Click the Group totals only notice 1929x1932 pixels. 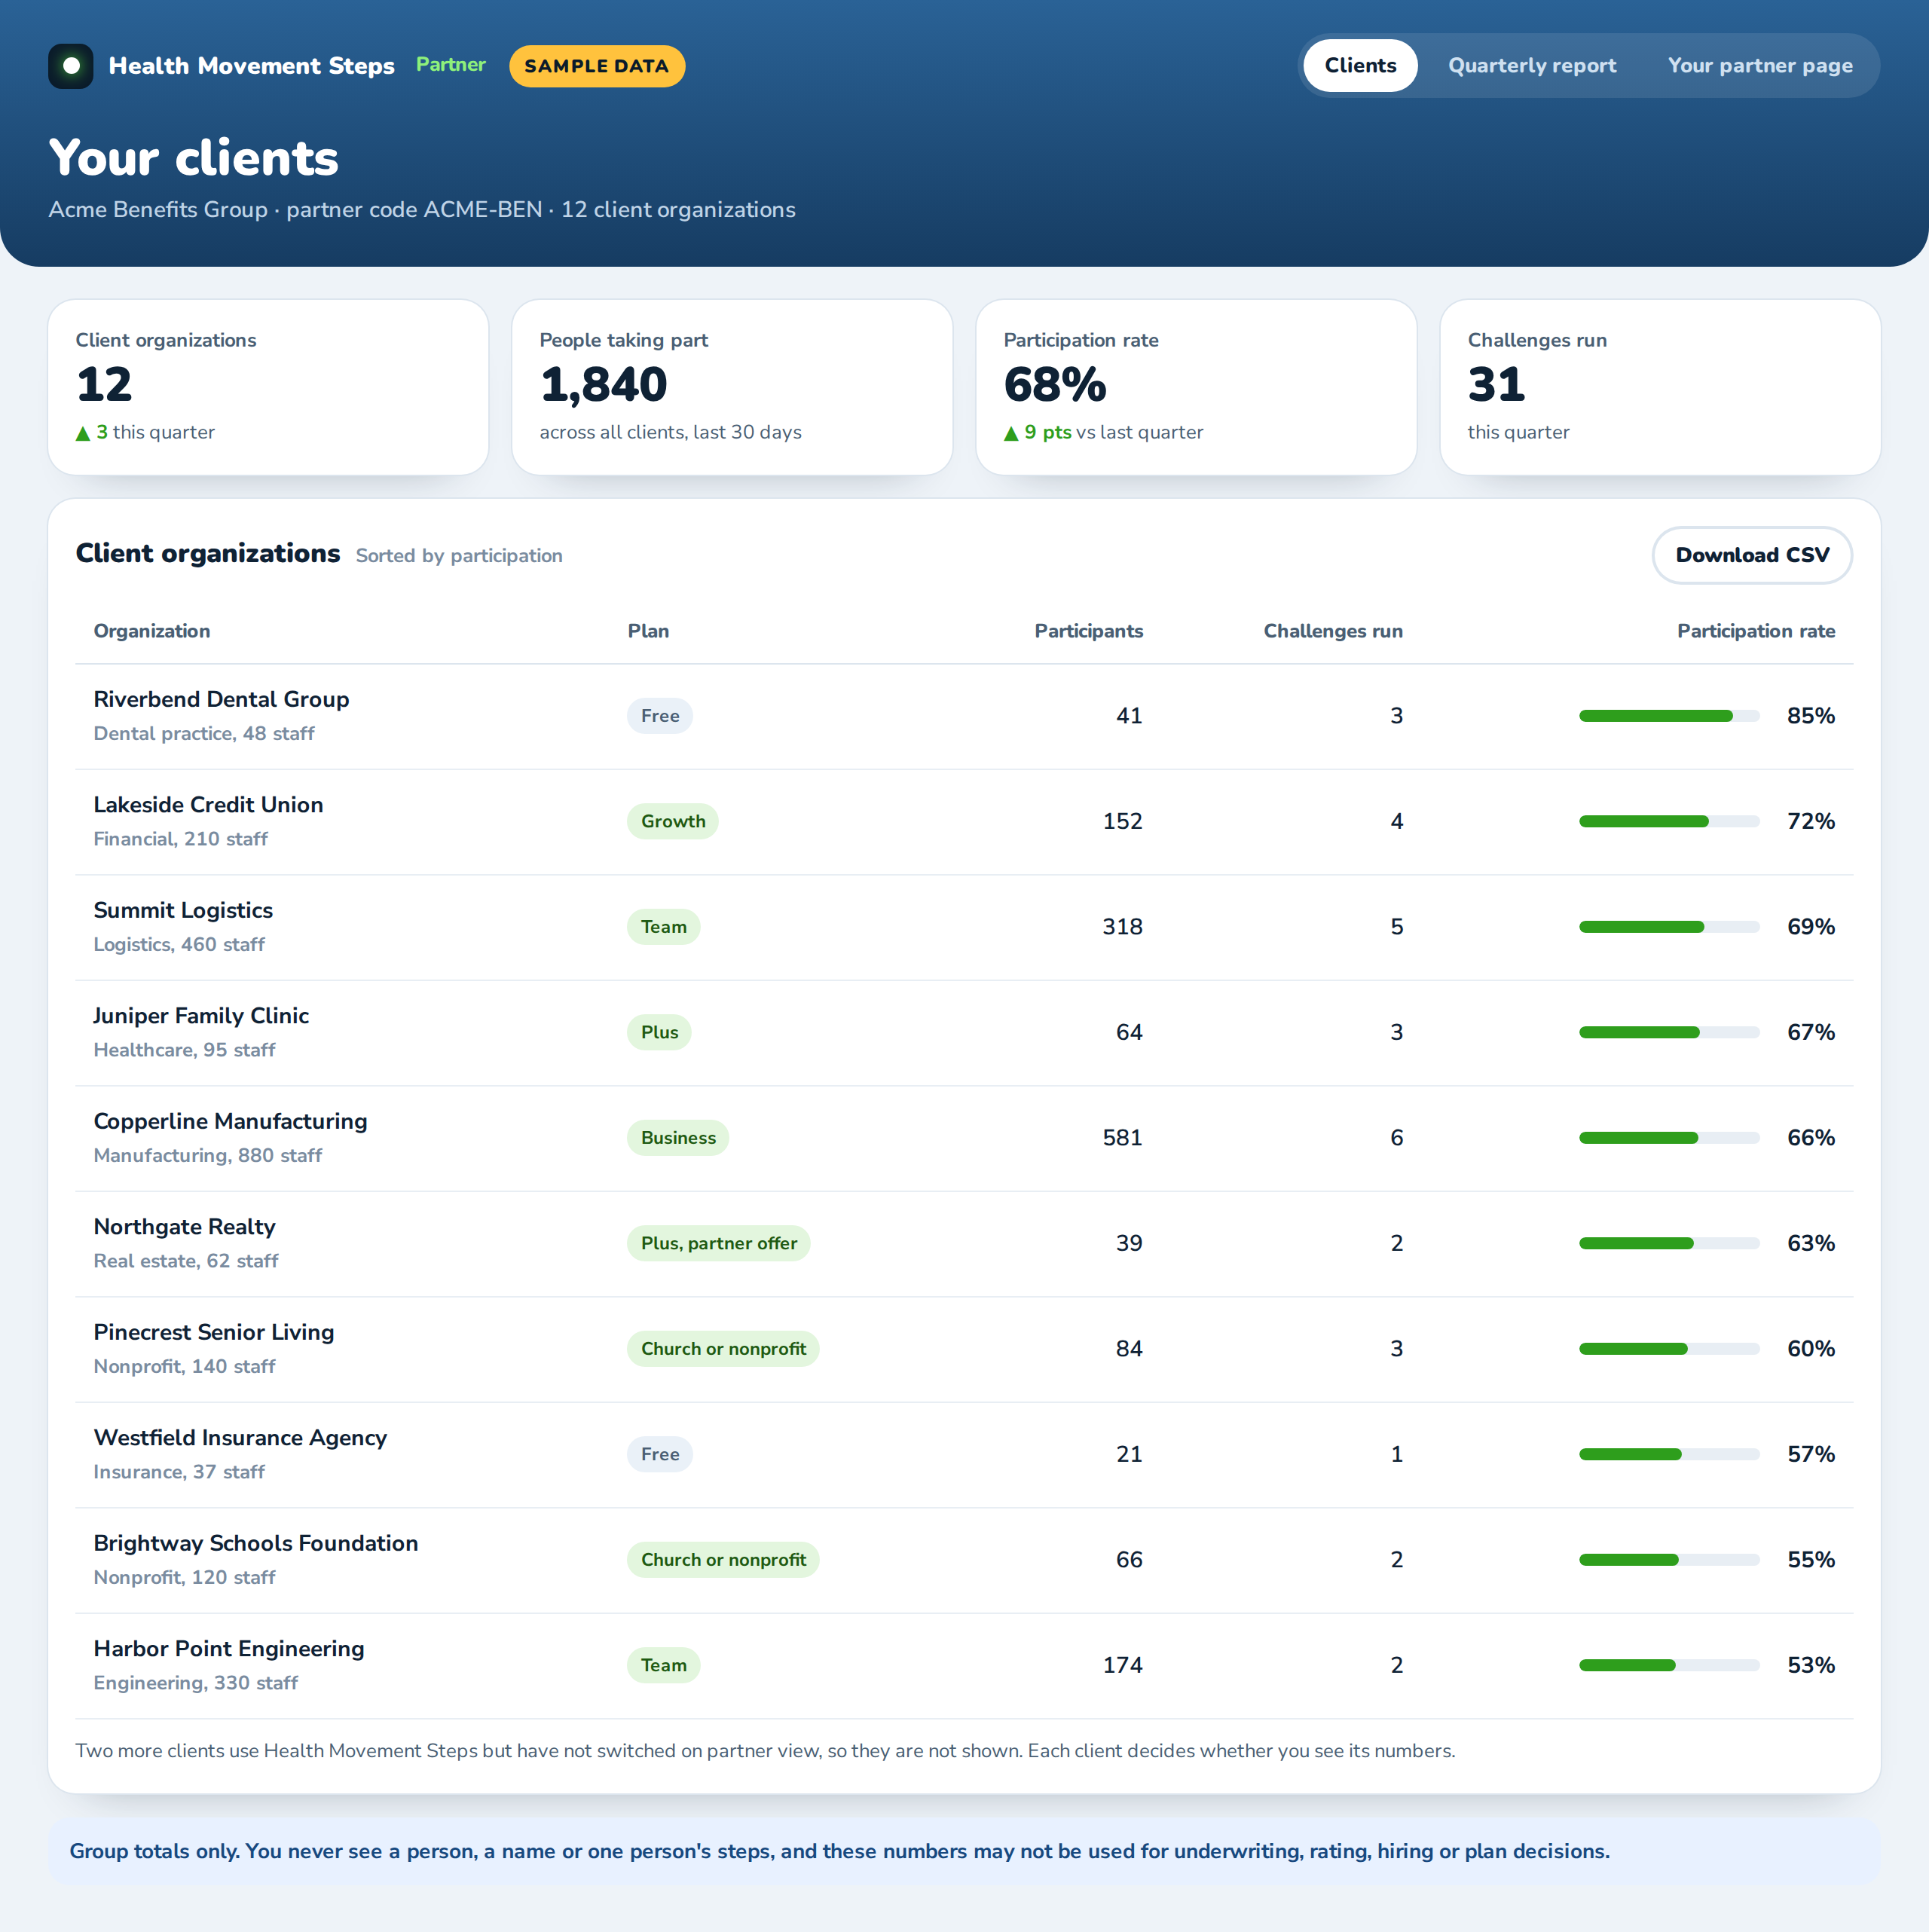click(x=964, y=1852)
